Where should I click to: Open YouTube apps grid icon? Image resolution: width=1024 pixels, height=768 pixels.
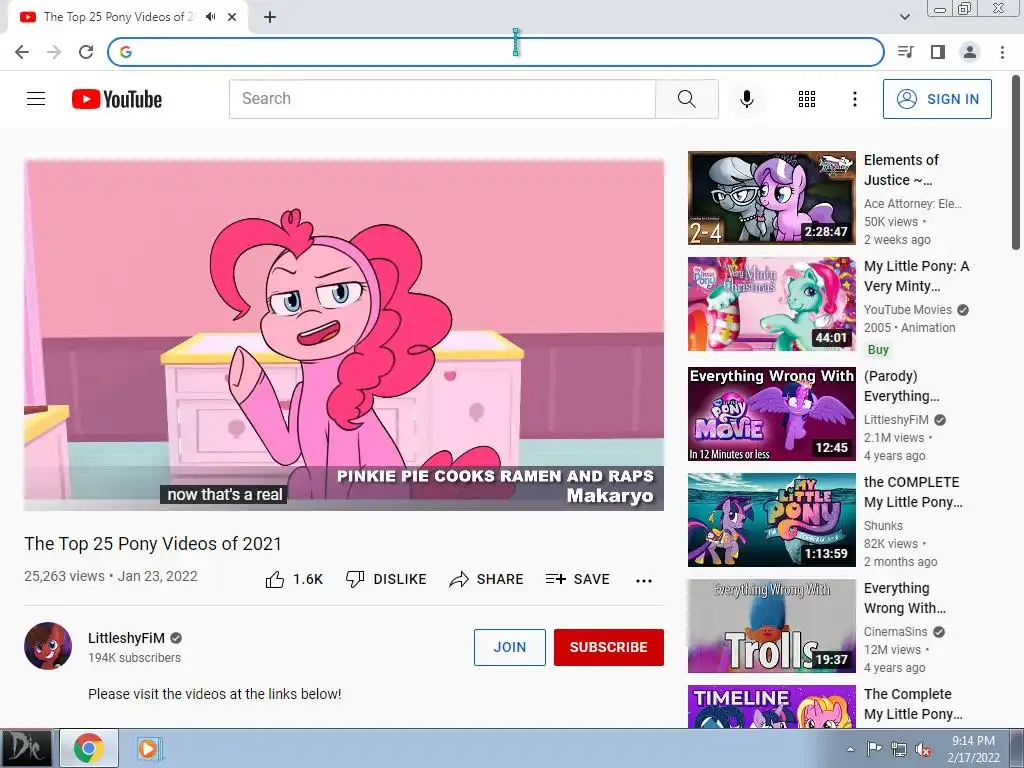pyautogui.click(x=807, y=99)
